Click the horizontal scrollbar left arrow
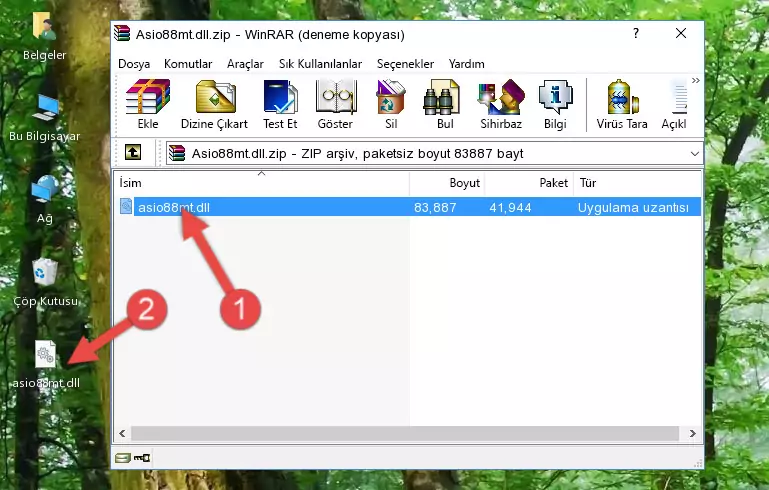The height and width of the screenshot is (490, 769). pyautogui.click(x=122, y=433)
